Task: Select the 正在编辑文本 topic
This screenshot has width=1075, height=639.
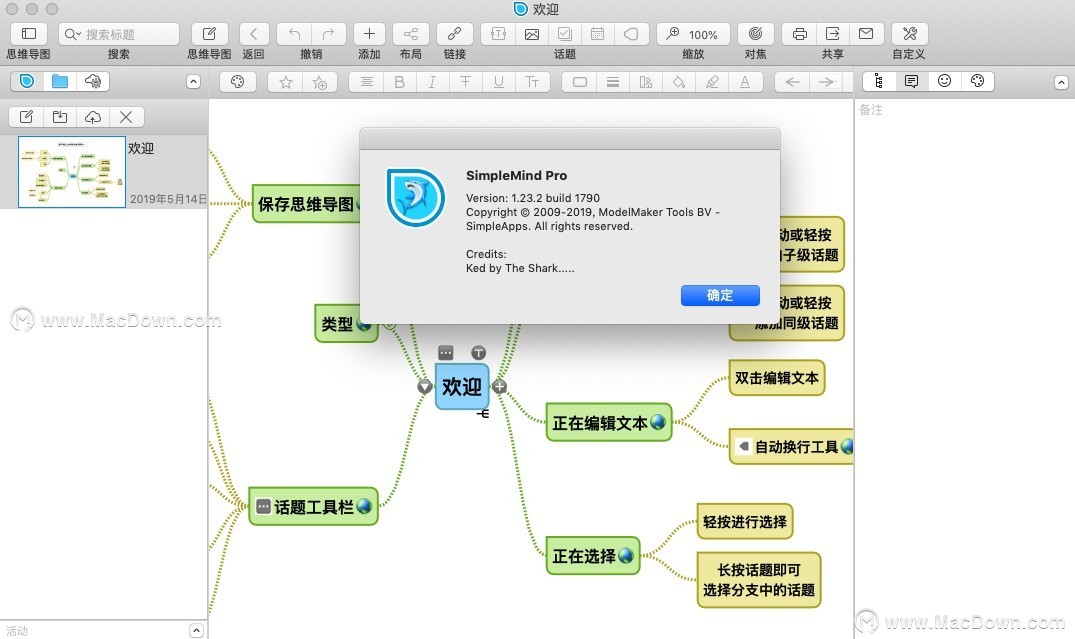Action: click(x=608, y=422)
